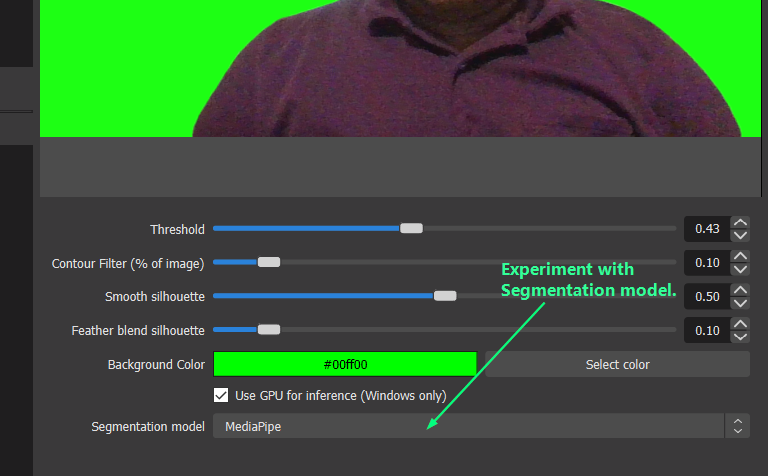Click the Segmentation model dropdown arrows
The width and height of the screenshot is (768, 476).
point(738,426)
